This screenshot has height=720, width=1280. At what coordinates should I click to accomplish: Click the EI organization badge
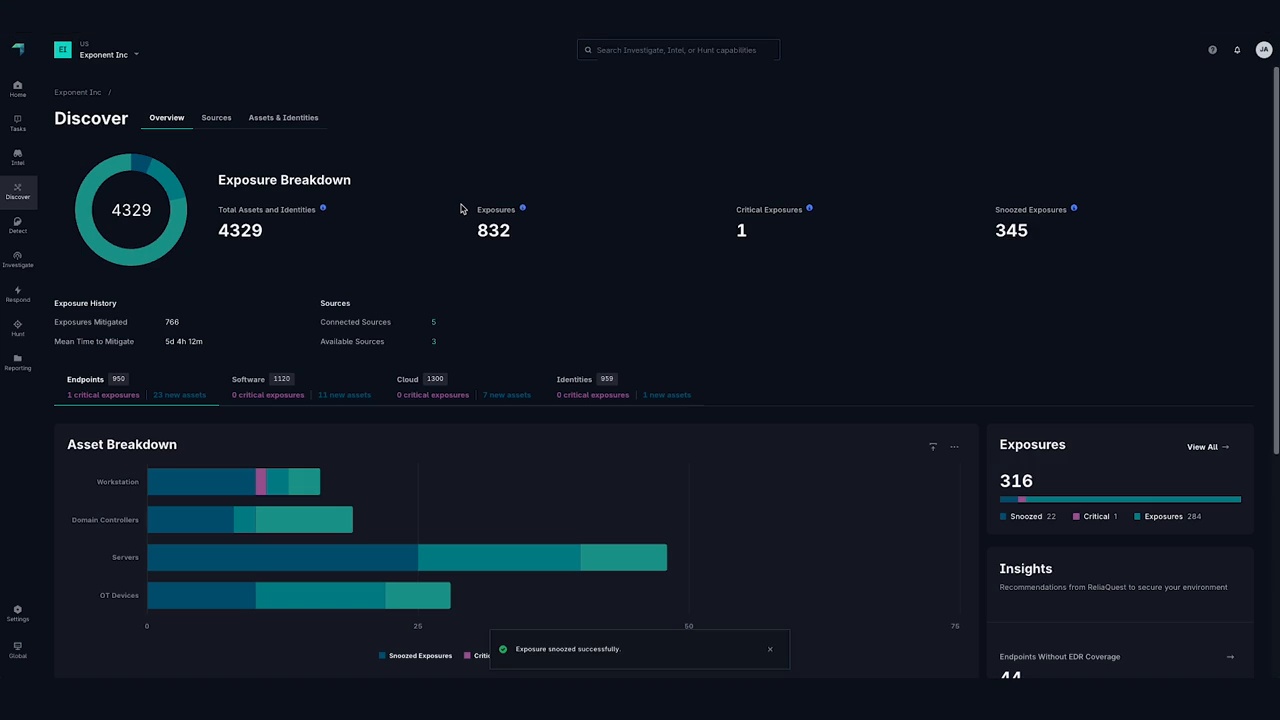(63, 49)
